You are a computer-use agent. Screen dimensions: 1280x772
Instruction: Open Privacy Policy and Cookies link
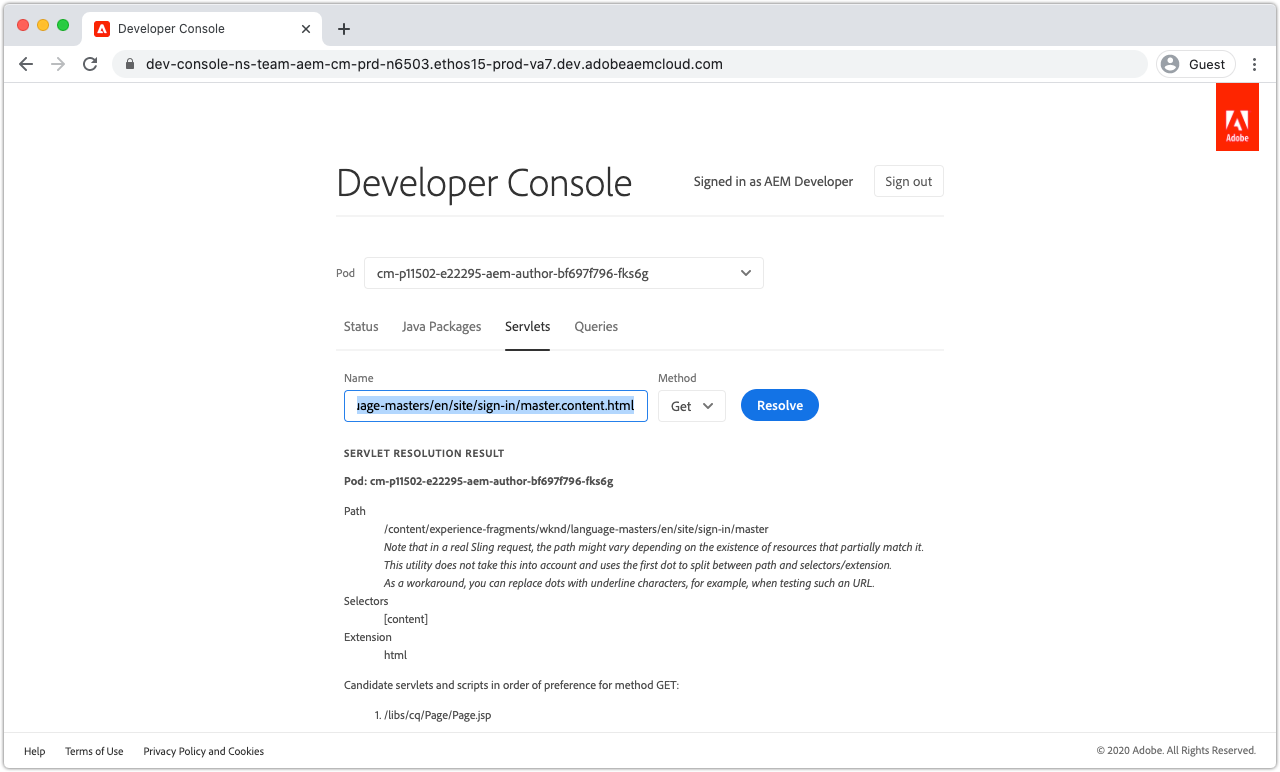(204, 751)
